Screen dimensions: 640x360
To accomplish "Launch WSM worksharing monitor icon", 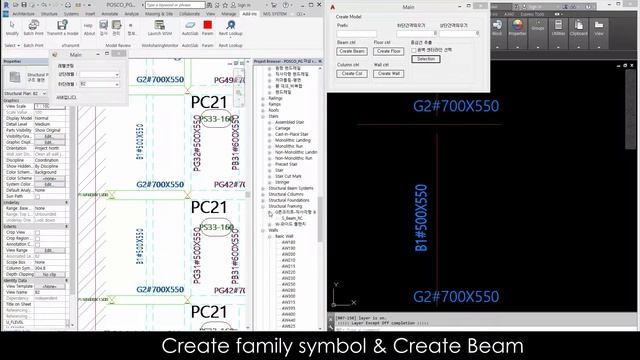I will (x=160, y=25).
